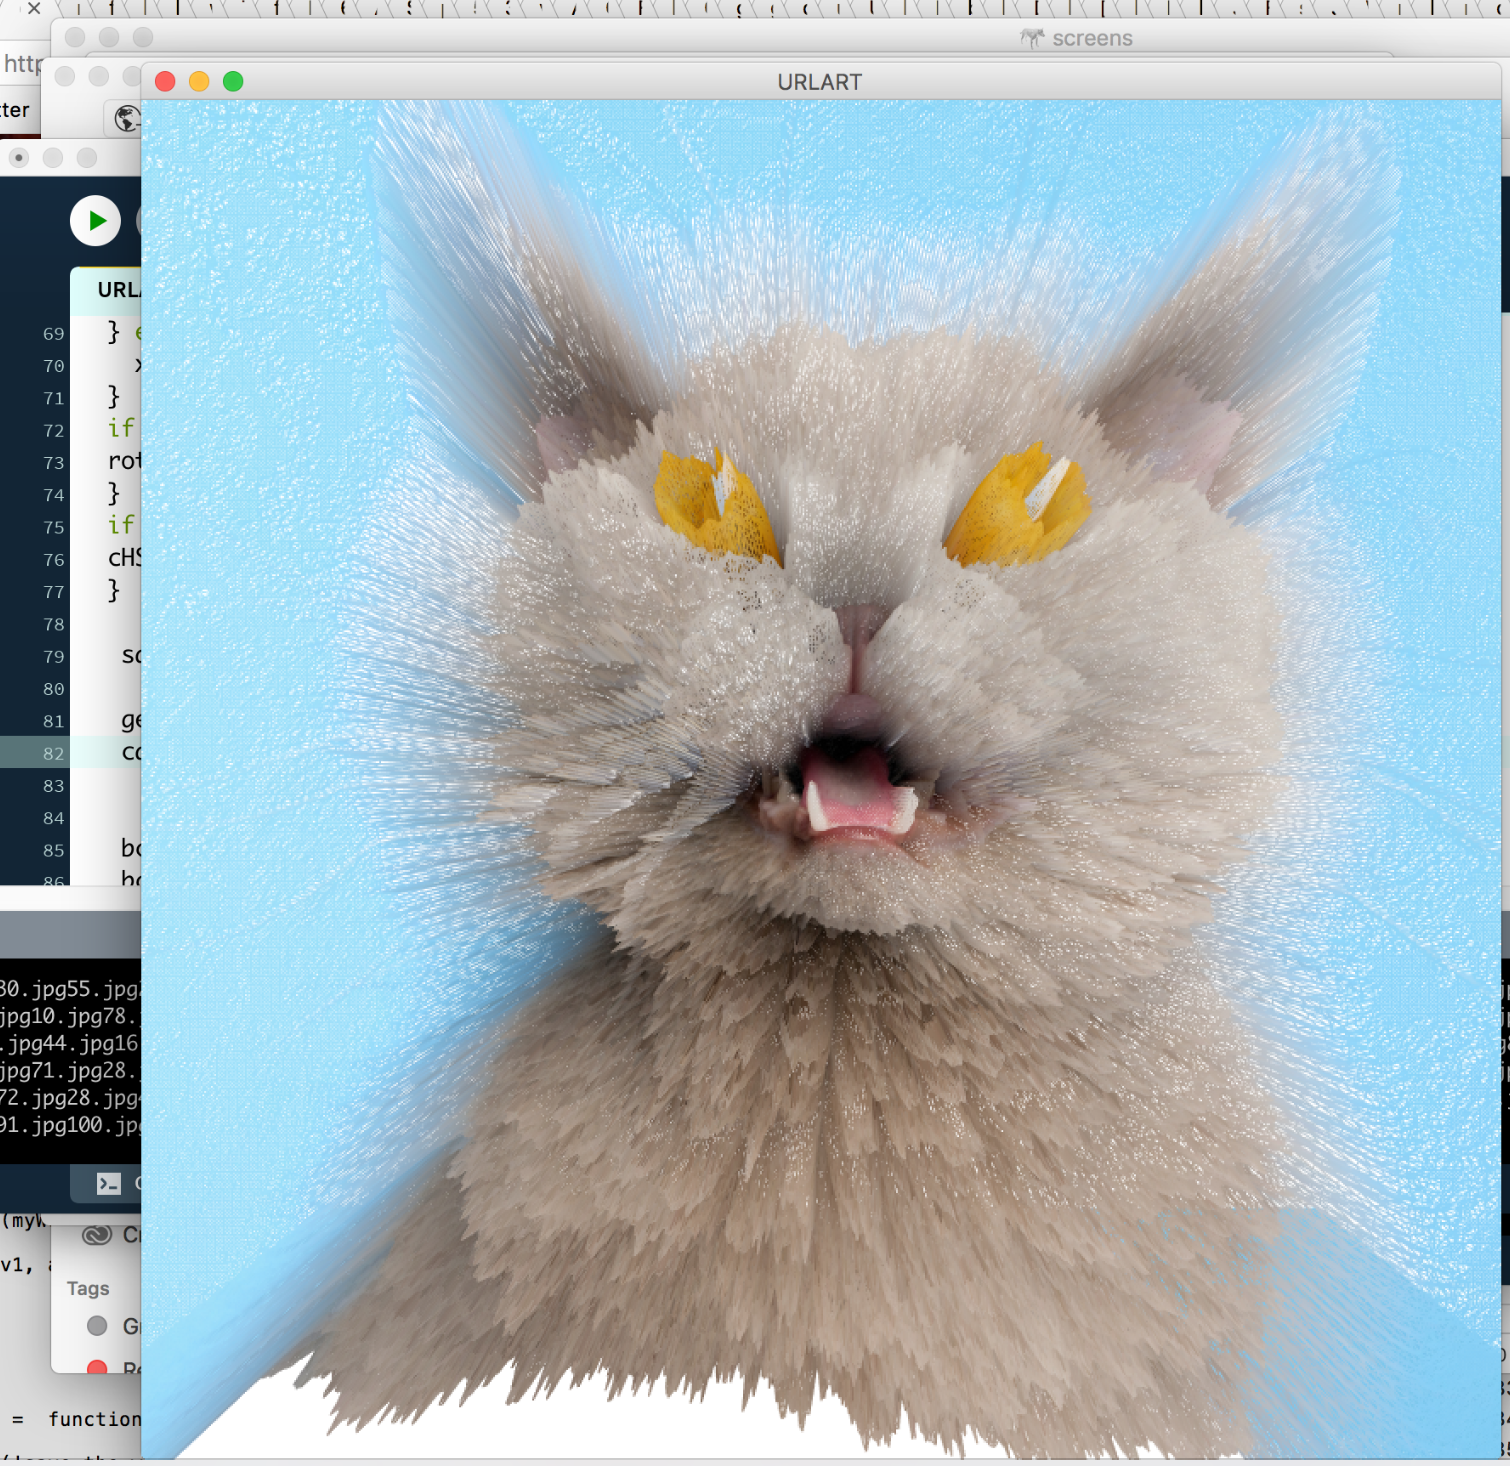The width and height of the screenshot is (1510, 1466).
Task: Select the gray tag dot under Tags
Action: pyautogui.click(x=97, y=1326)
